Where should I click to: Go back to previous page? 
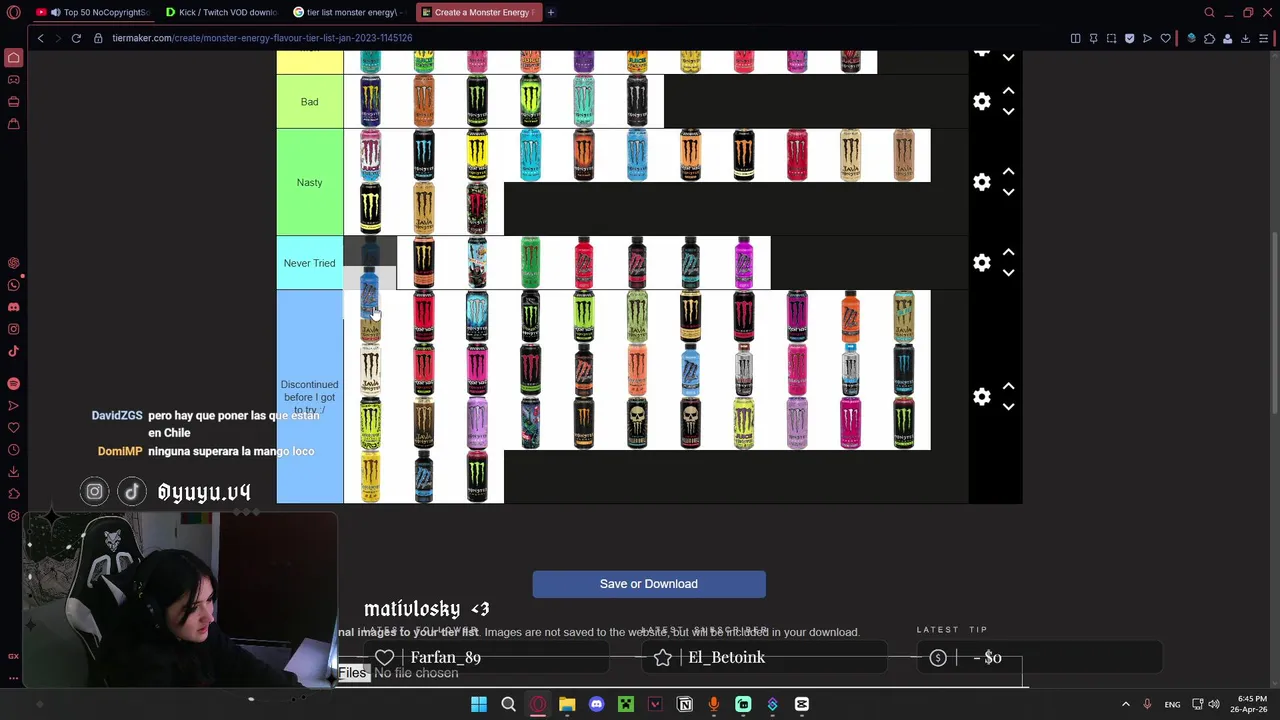40,38
